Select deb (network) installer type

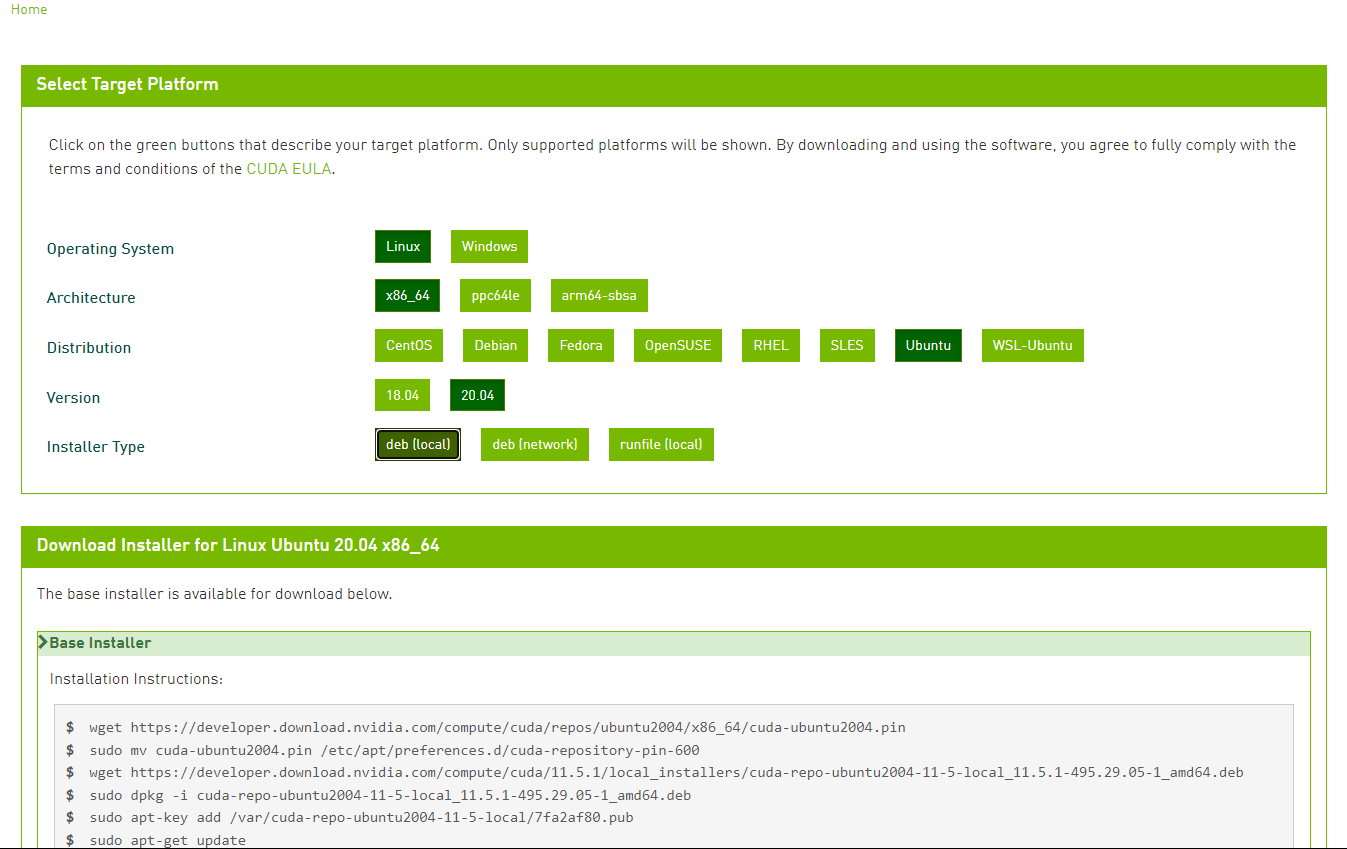[x=534, y=444]
